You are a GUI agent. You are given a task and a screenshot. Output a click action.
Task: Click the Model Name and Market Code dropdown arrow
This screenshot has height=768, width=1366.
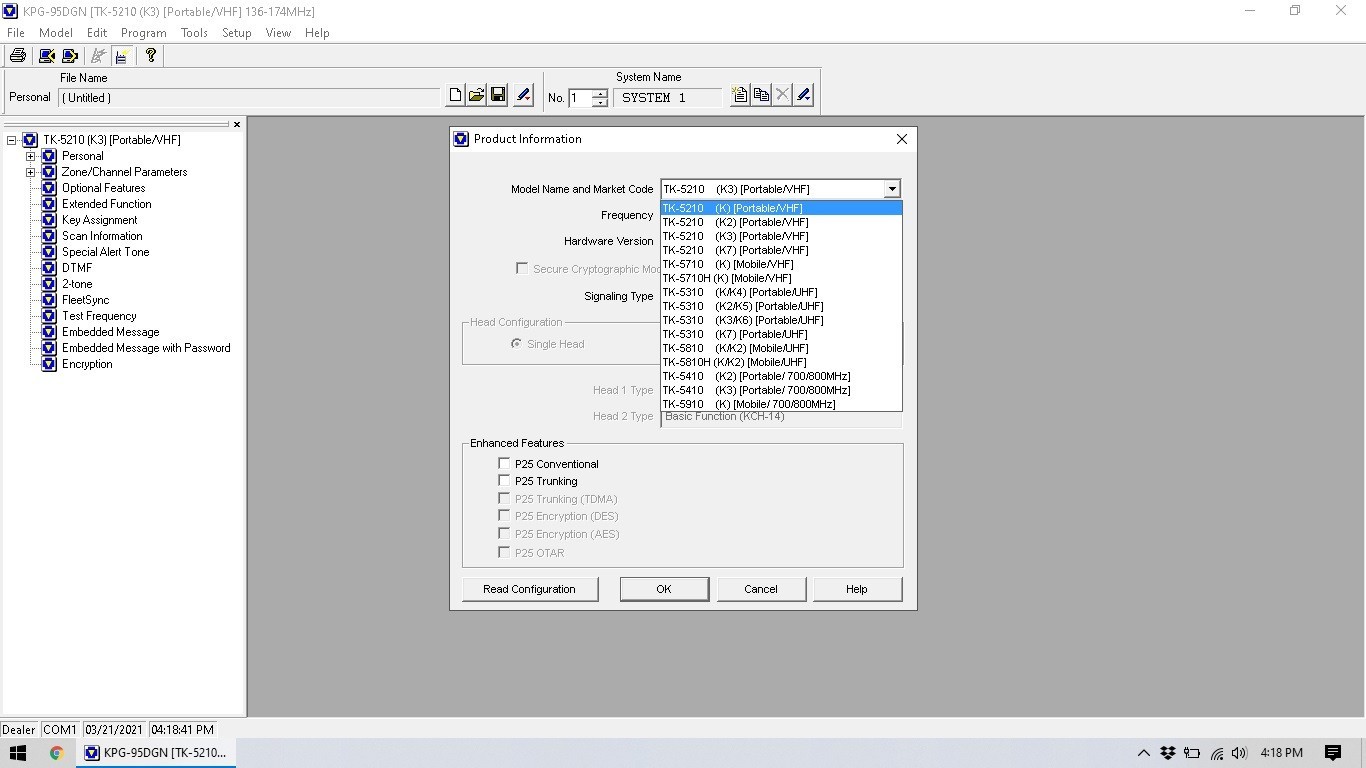tap(891, 189)
